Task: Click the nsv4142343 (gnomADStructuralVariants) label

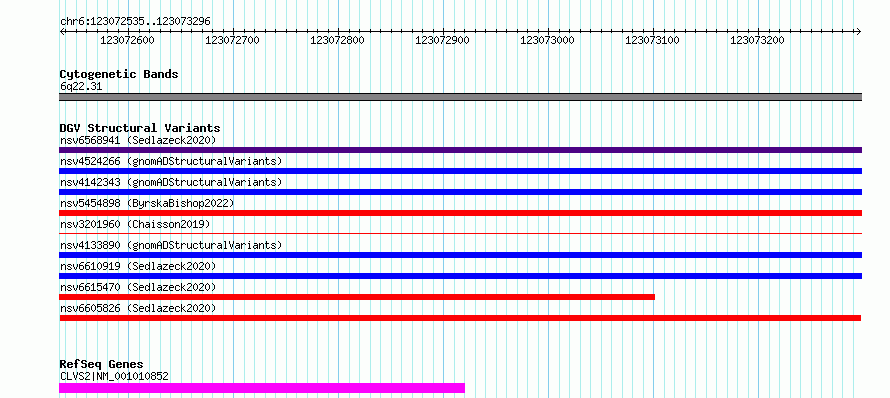Action: [x=171, y=182]
